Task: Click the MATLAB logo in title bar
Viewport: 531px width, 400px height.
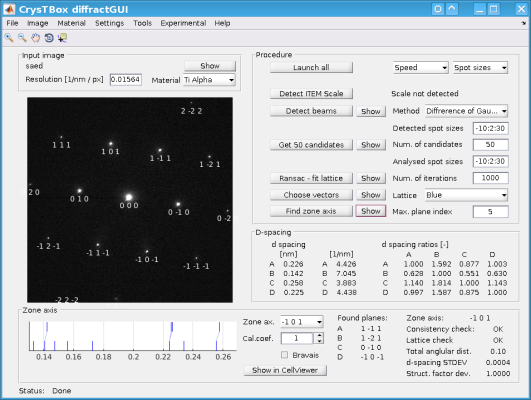Action: (x=9, y=9)
